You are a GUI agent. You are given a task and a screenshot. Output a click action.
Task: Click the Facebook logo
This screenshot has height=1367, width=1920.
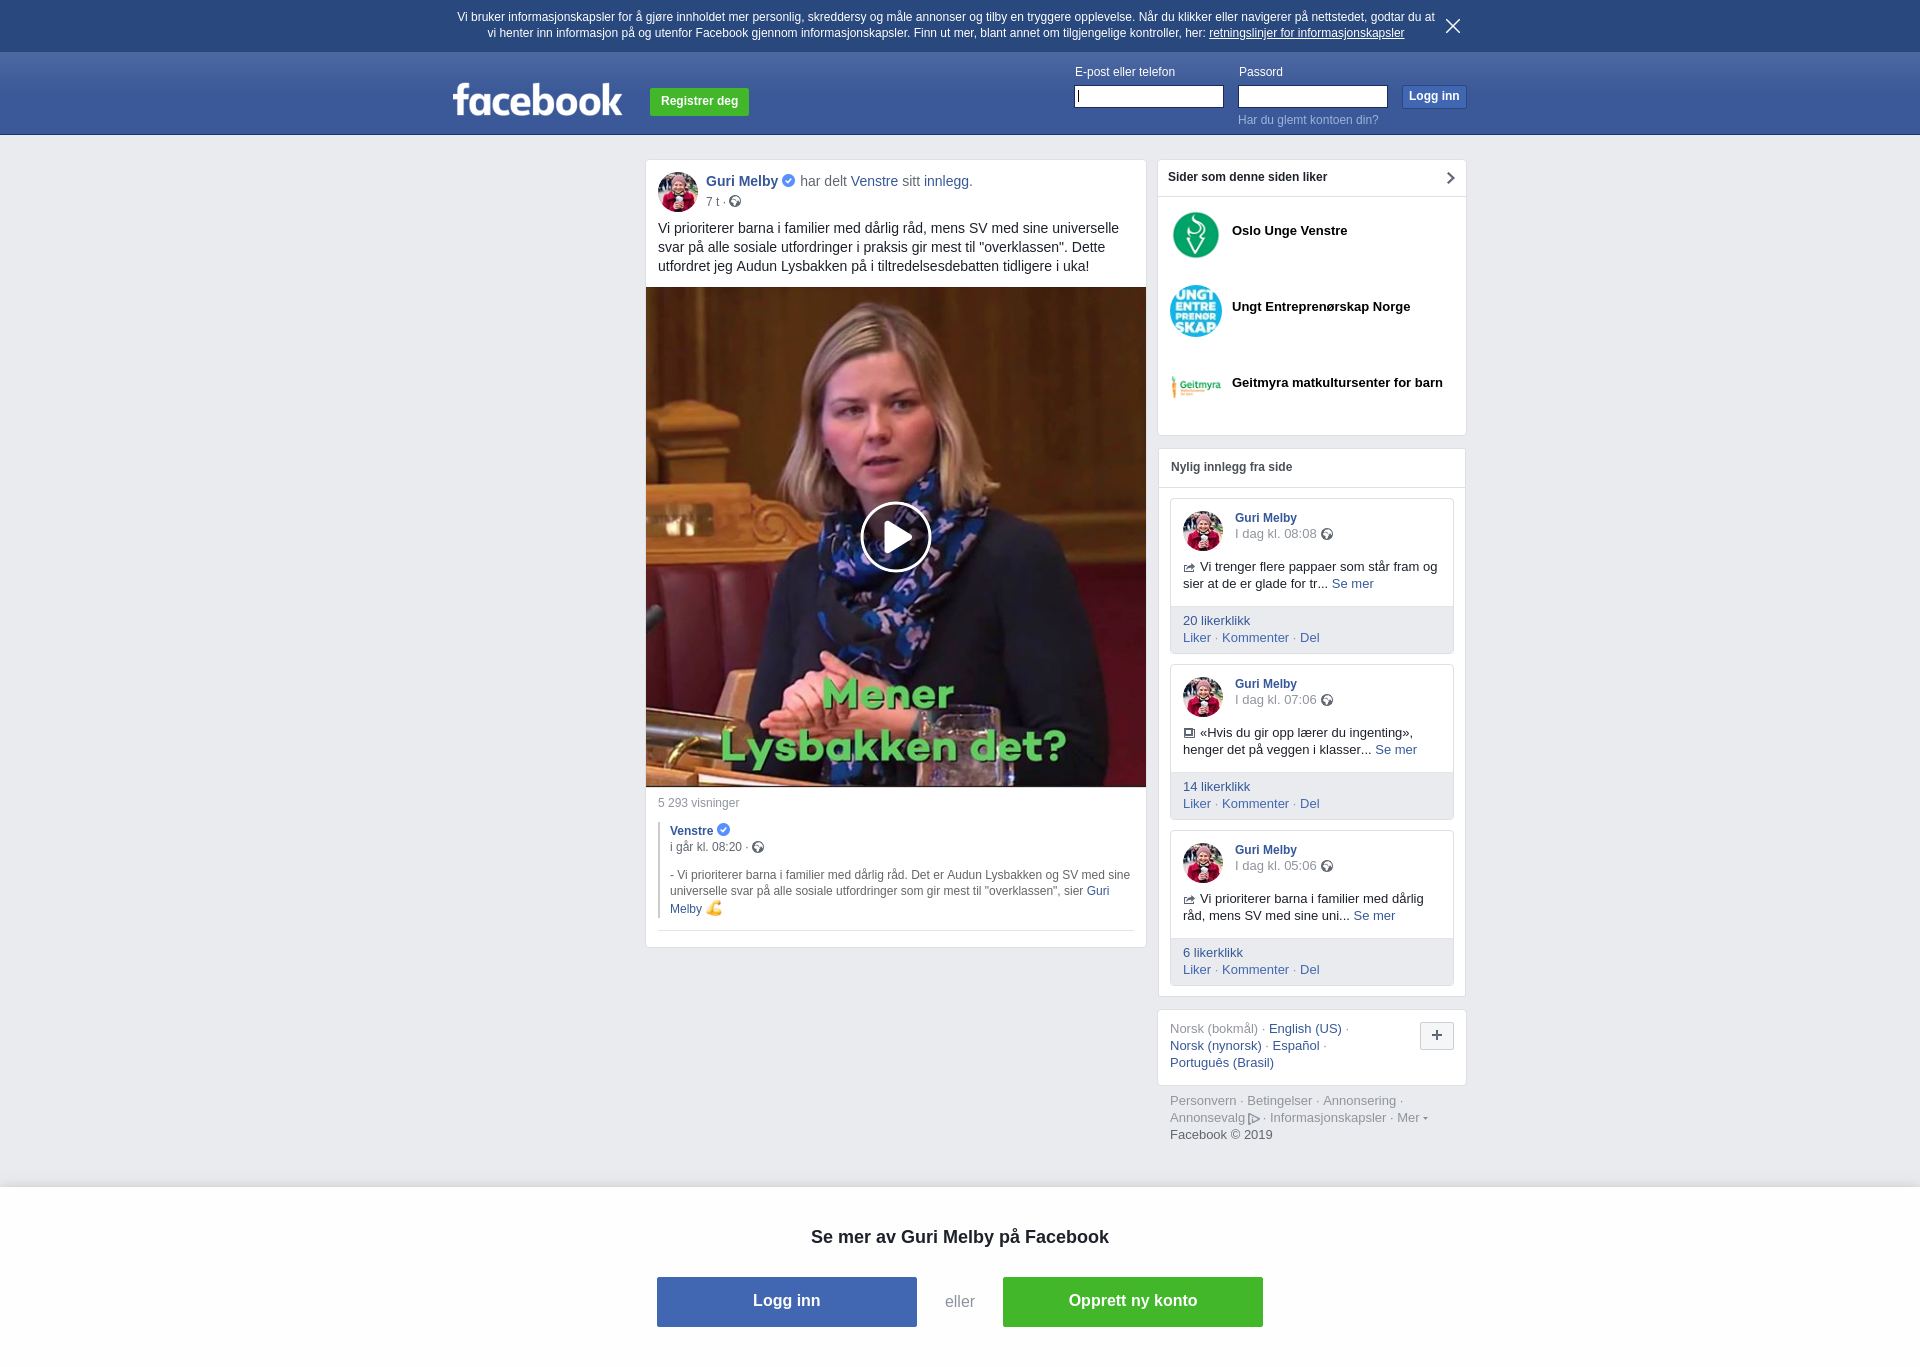coord(537,100)
